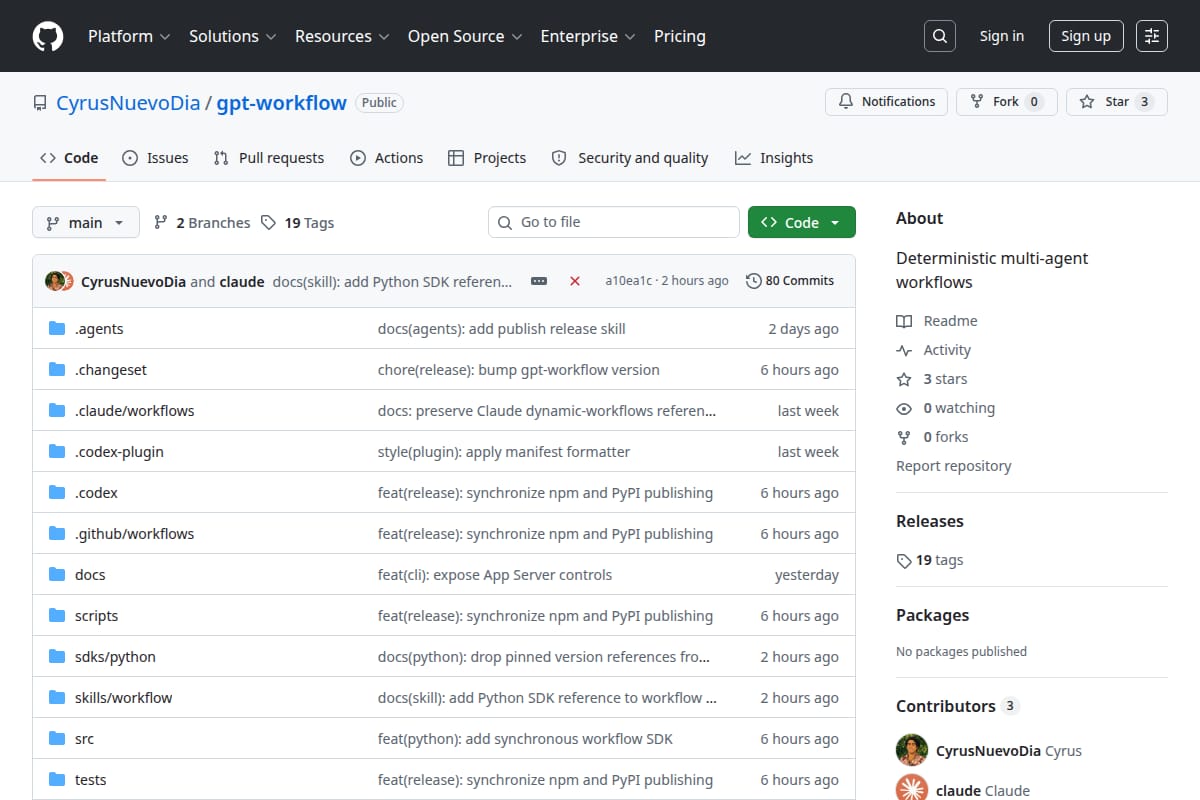This screenshot has height=800, width=1200.
Task: Open the main branch selector dropdown
Action: (85, 222)
